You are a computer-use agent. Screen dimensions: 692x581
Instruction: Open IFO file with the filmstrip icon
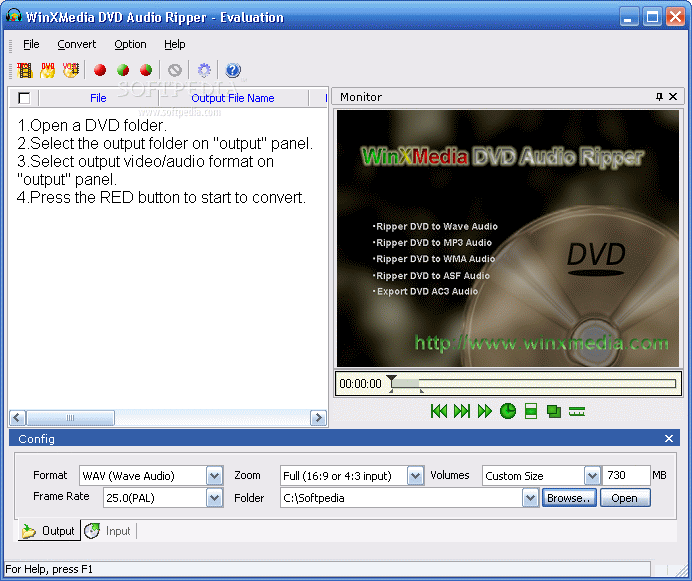(25, 70)
